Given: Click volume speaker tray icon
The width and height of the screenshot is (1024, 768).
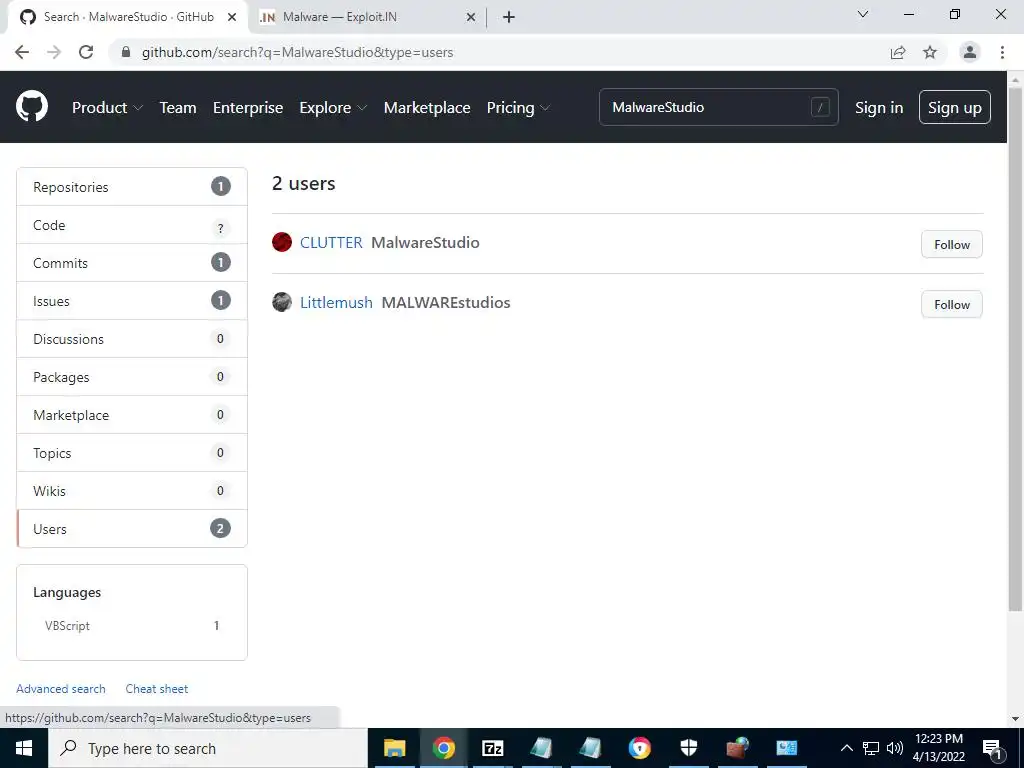Looking at the screenshot, I should point(895,748).
